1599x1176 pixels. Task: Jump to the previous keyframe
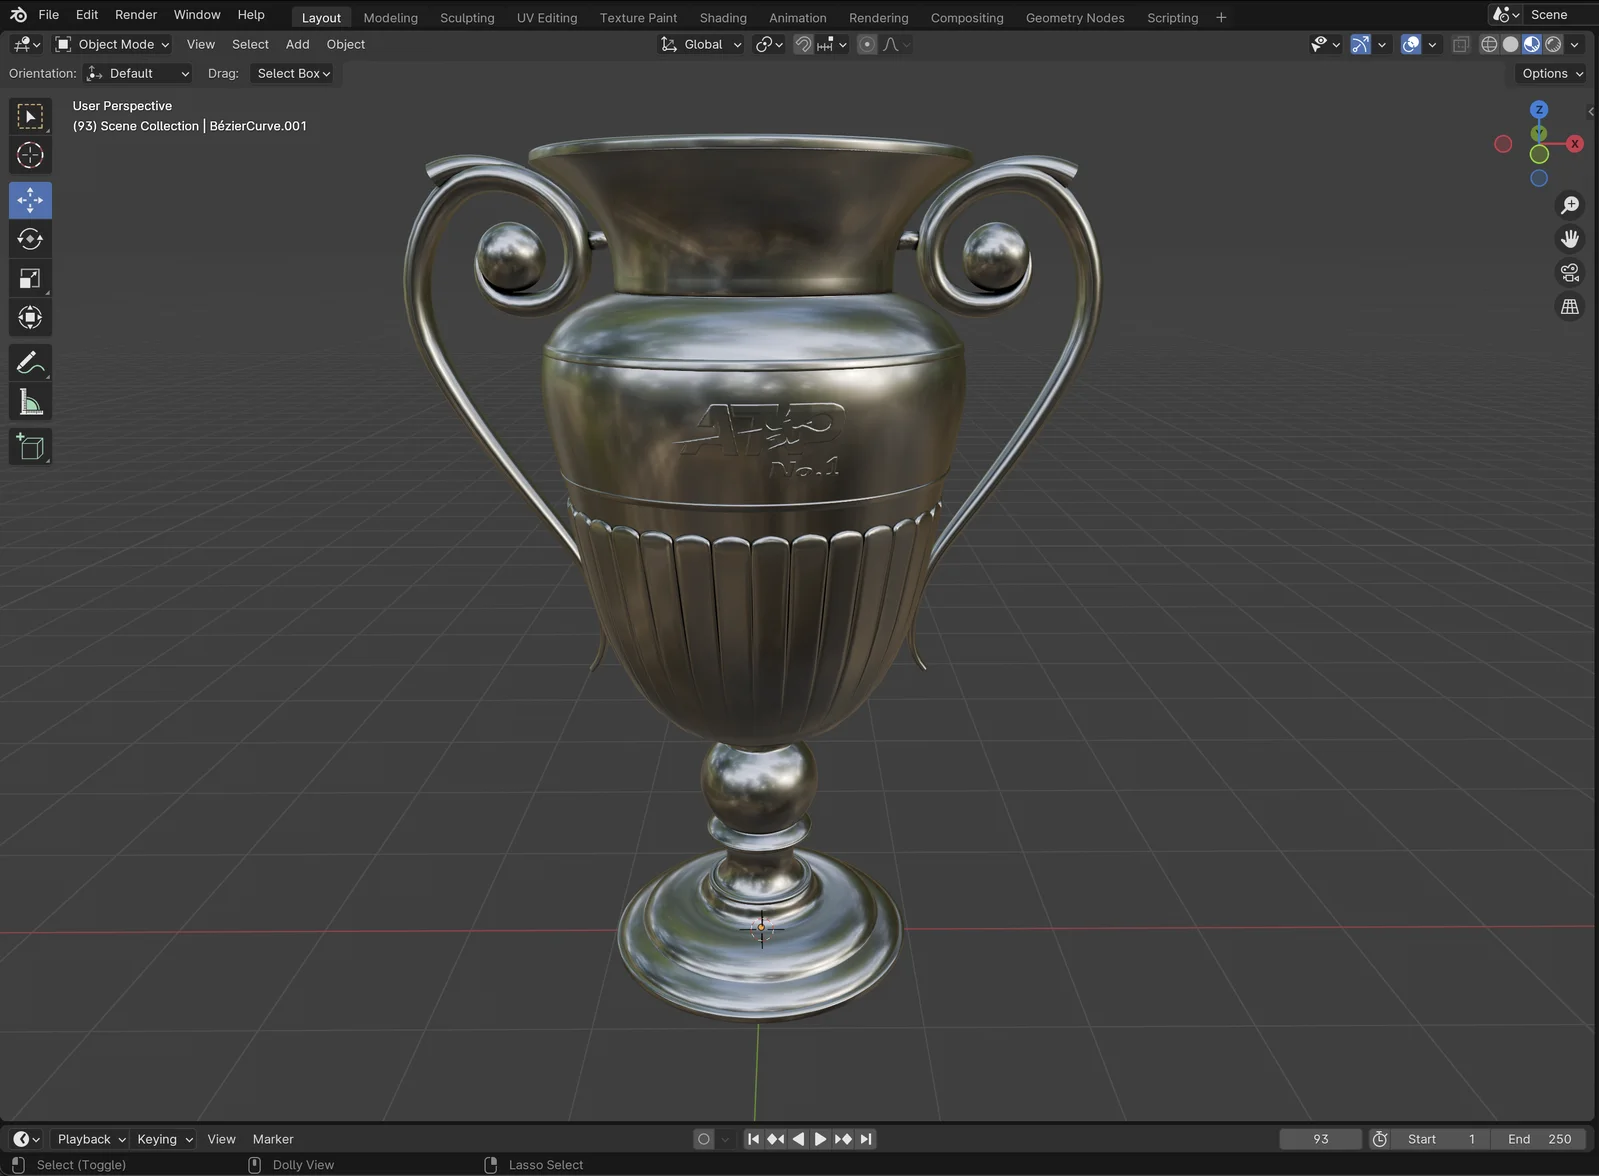[775, 1139]
